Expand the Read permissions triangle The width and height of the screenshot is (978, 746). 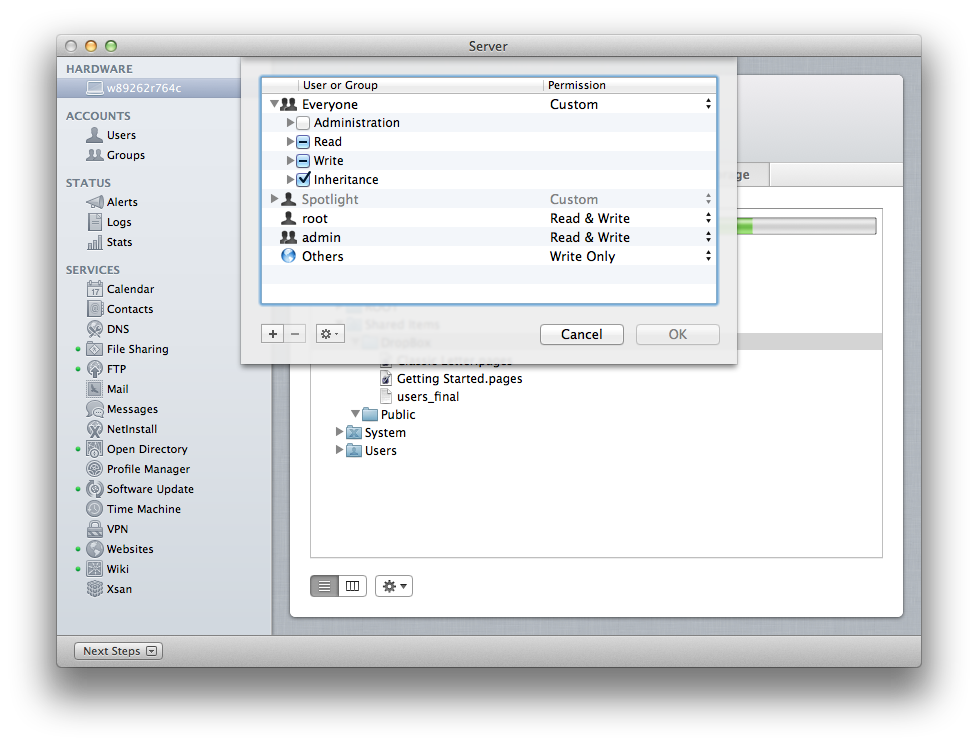click(x=290, y=142)
